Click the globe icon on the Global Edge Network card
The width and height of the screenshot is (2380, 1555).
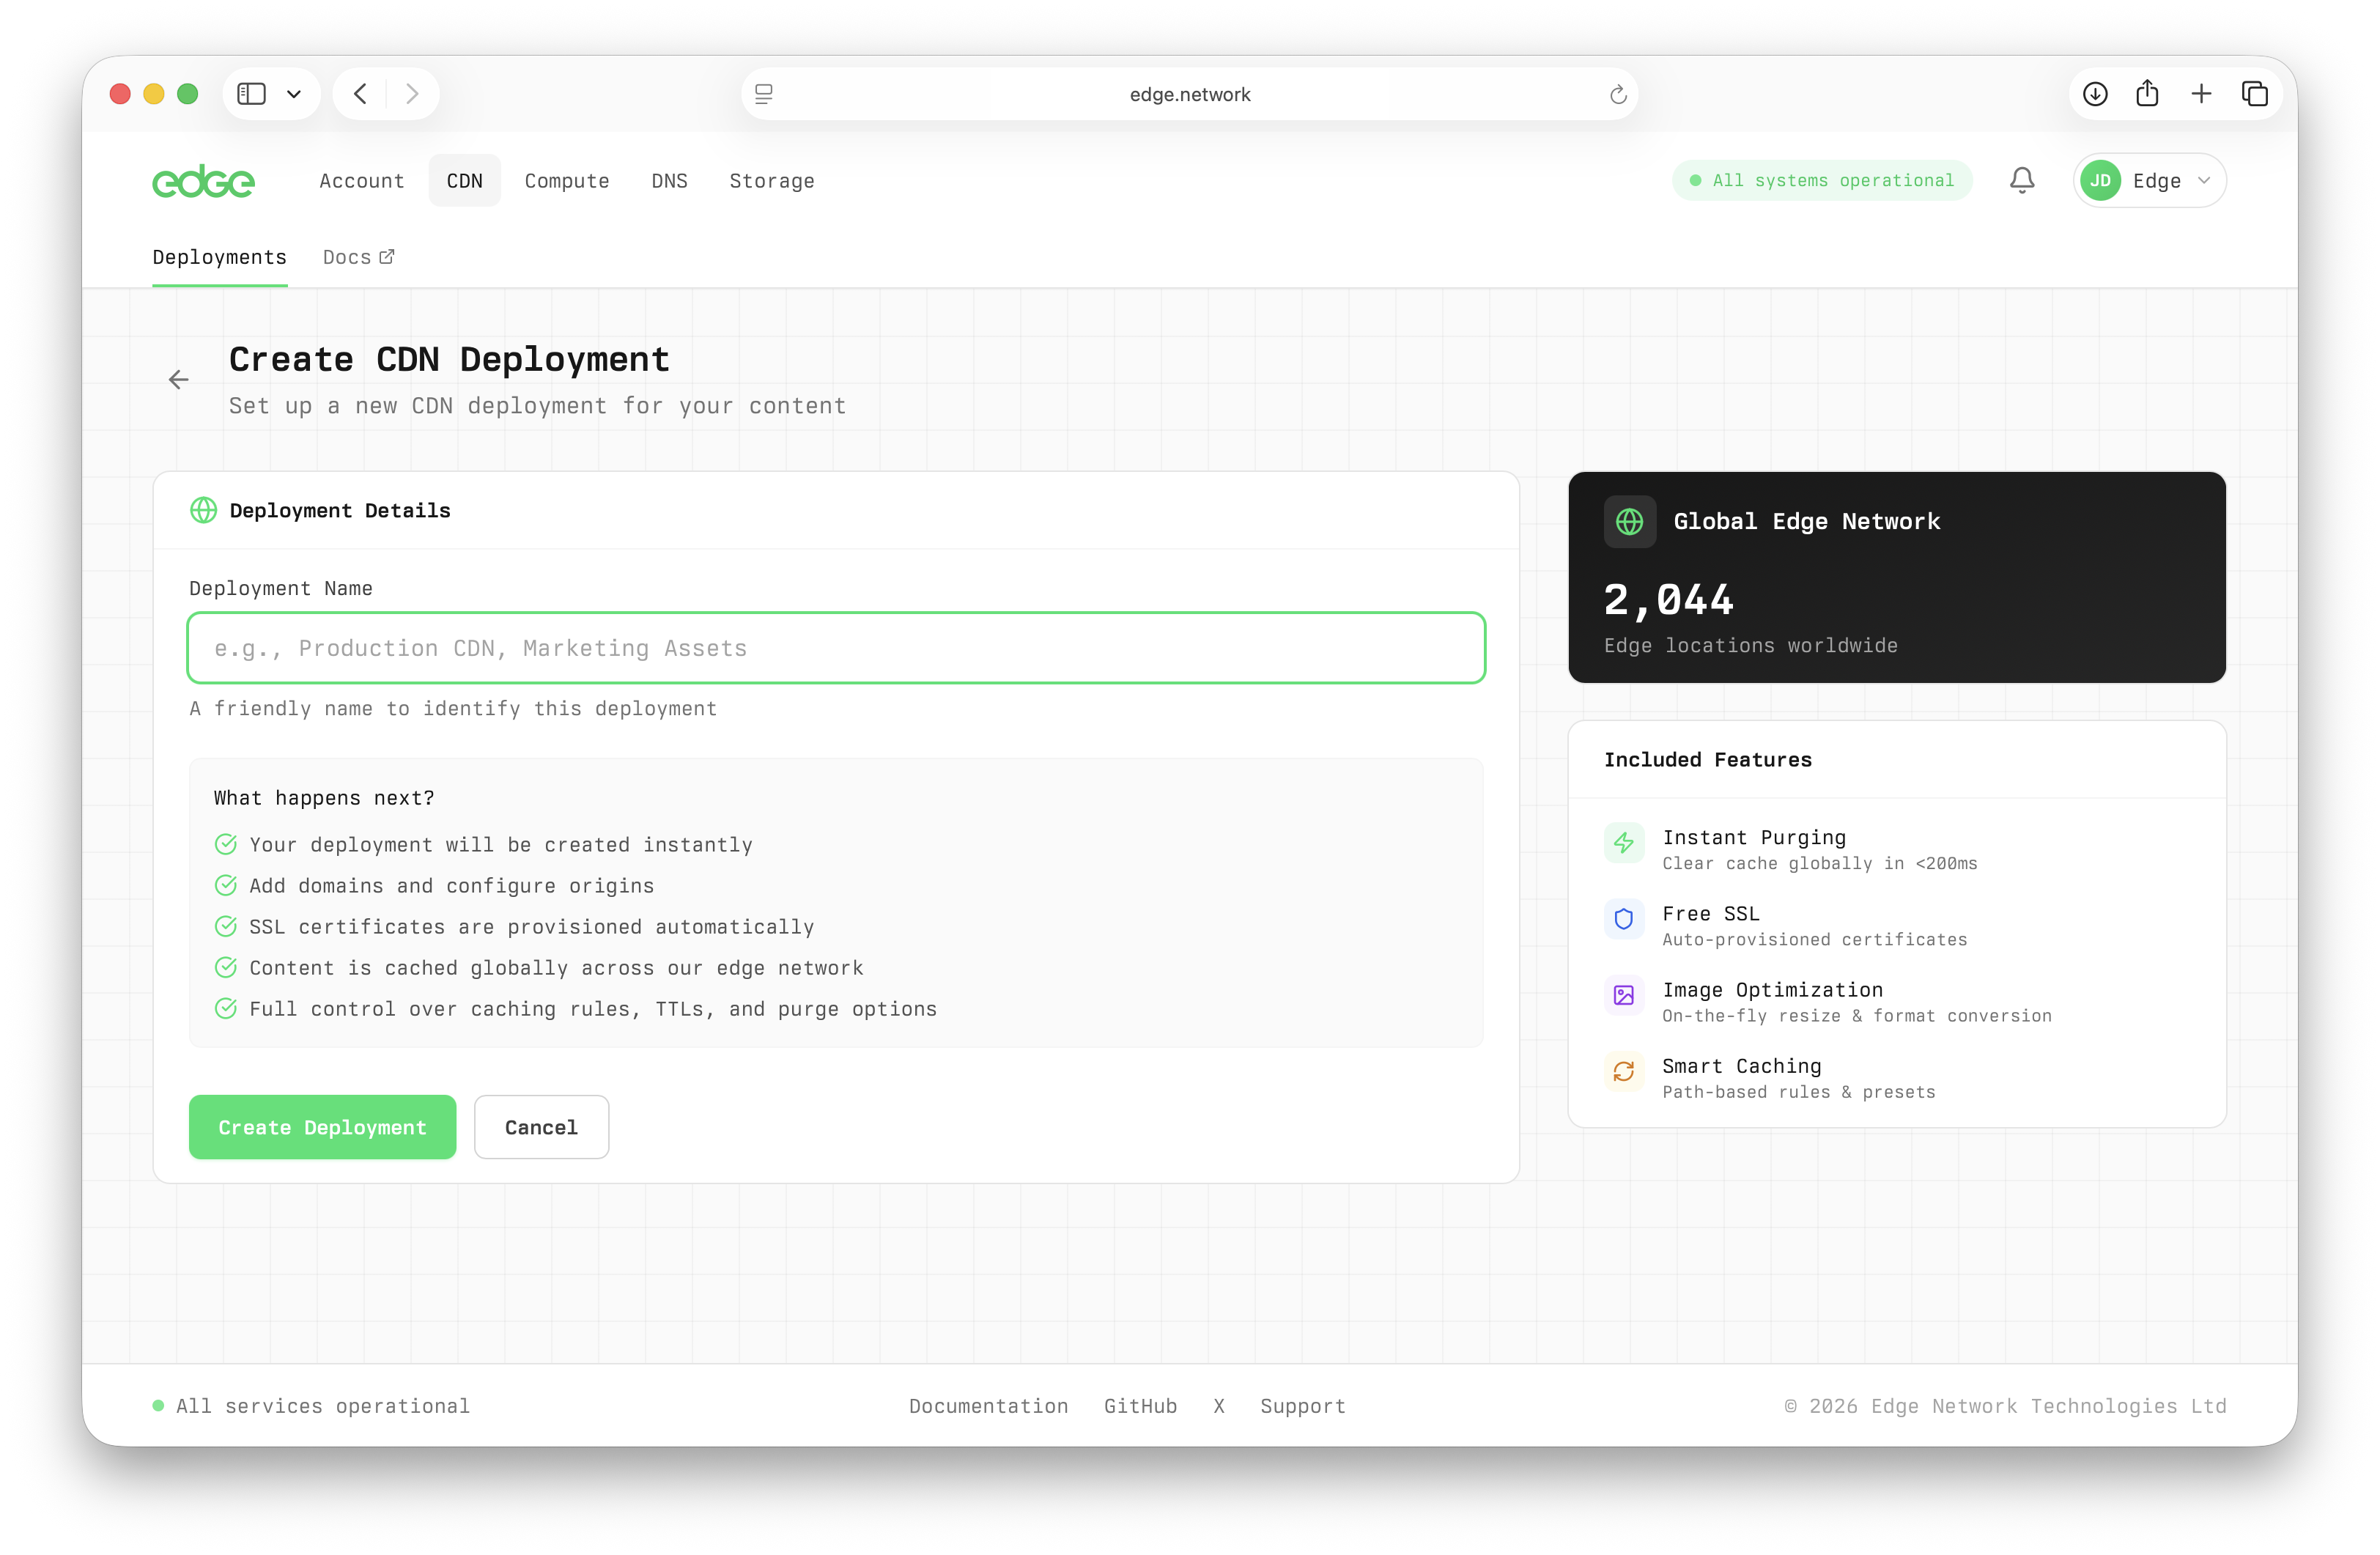(1629, 521)
